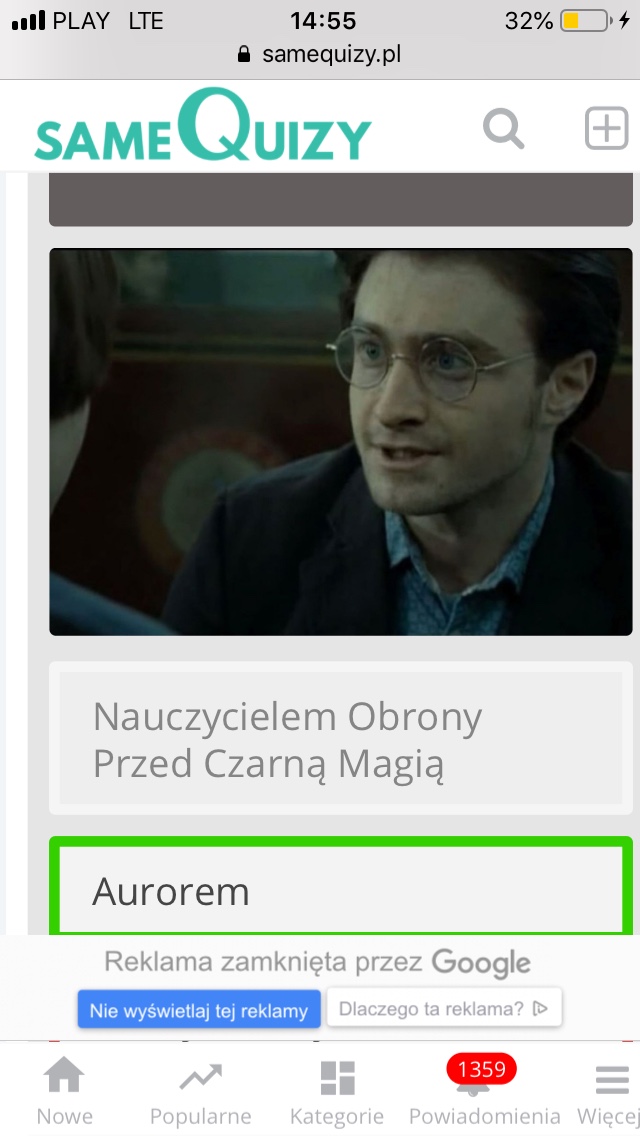Open Powiadomienia bell with 1359 badge

(484, 1091)
